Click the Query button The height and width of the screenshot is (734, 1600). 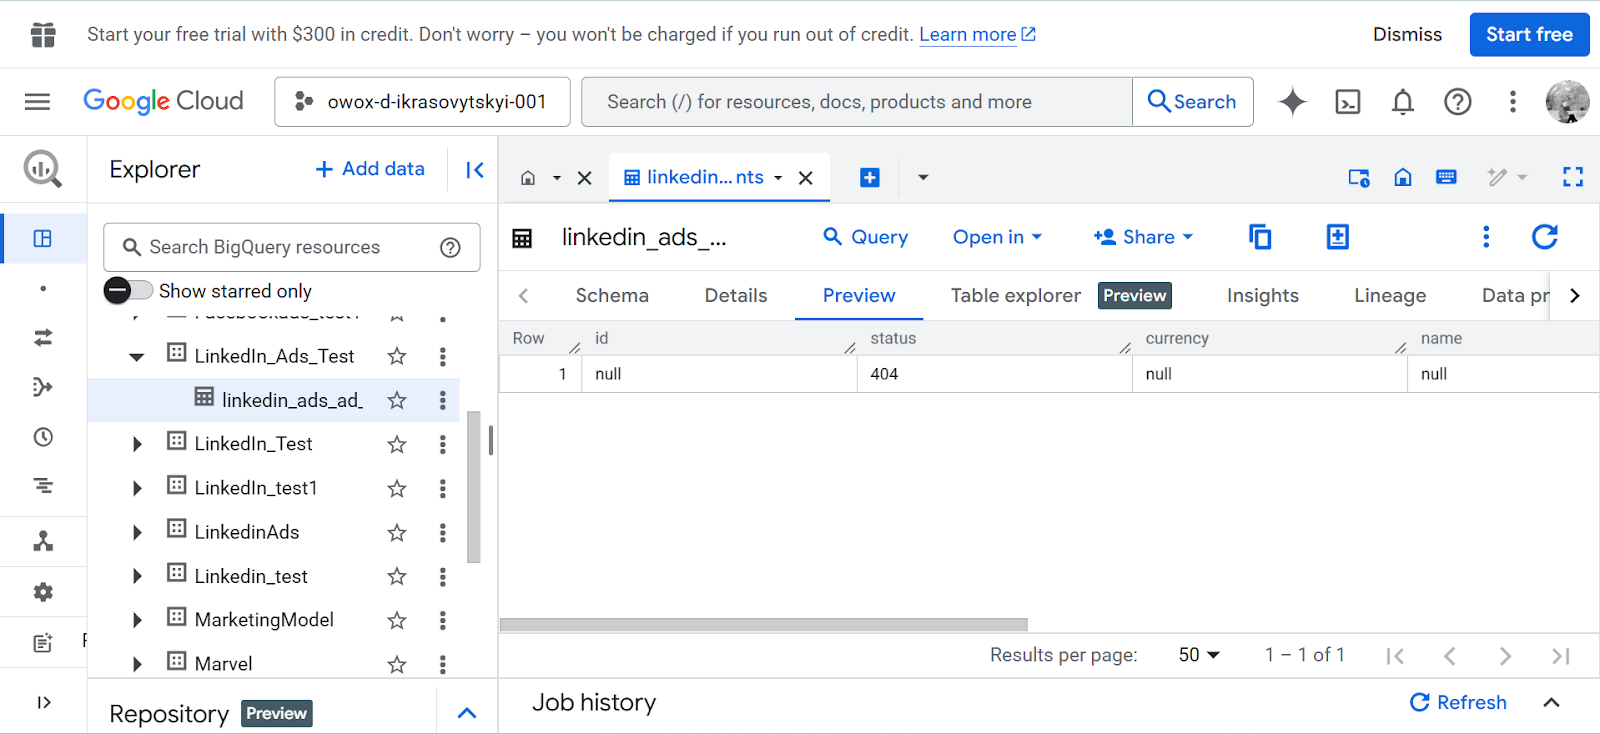pyautogui.click(x=865, y=237)
